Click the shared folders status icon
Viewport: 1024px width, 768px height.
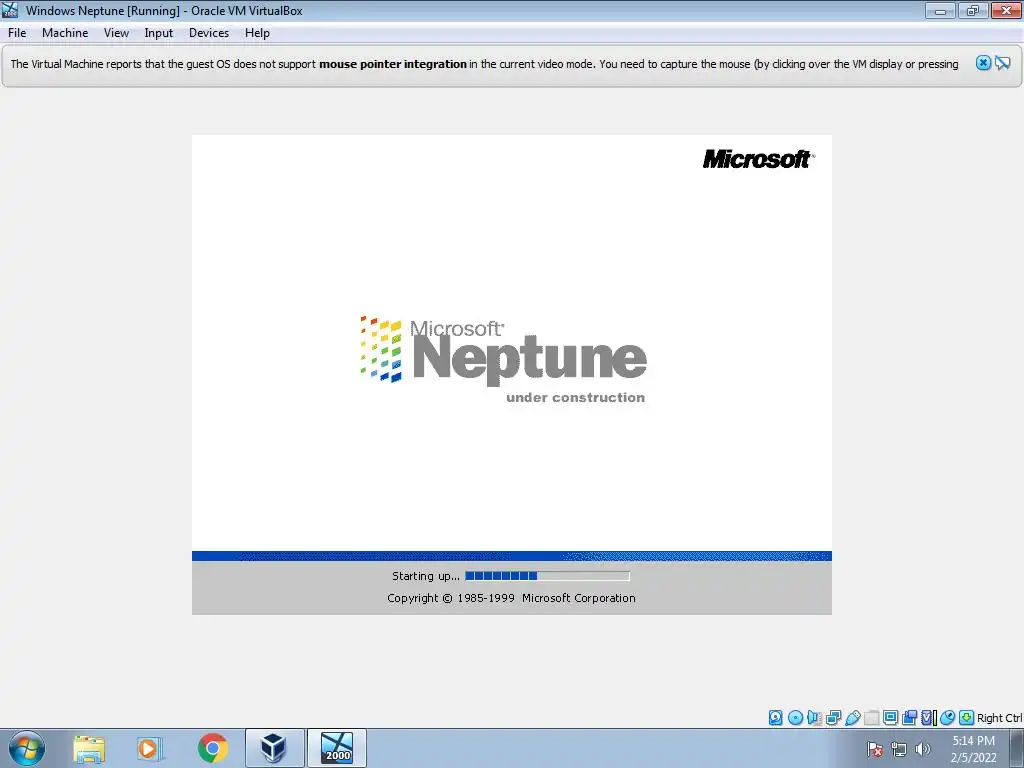[871, 718]
